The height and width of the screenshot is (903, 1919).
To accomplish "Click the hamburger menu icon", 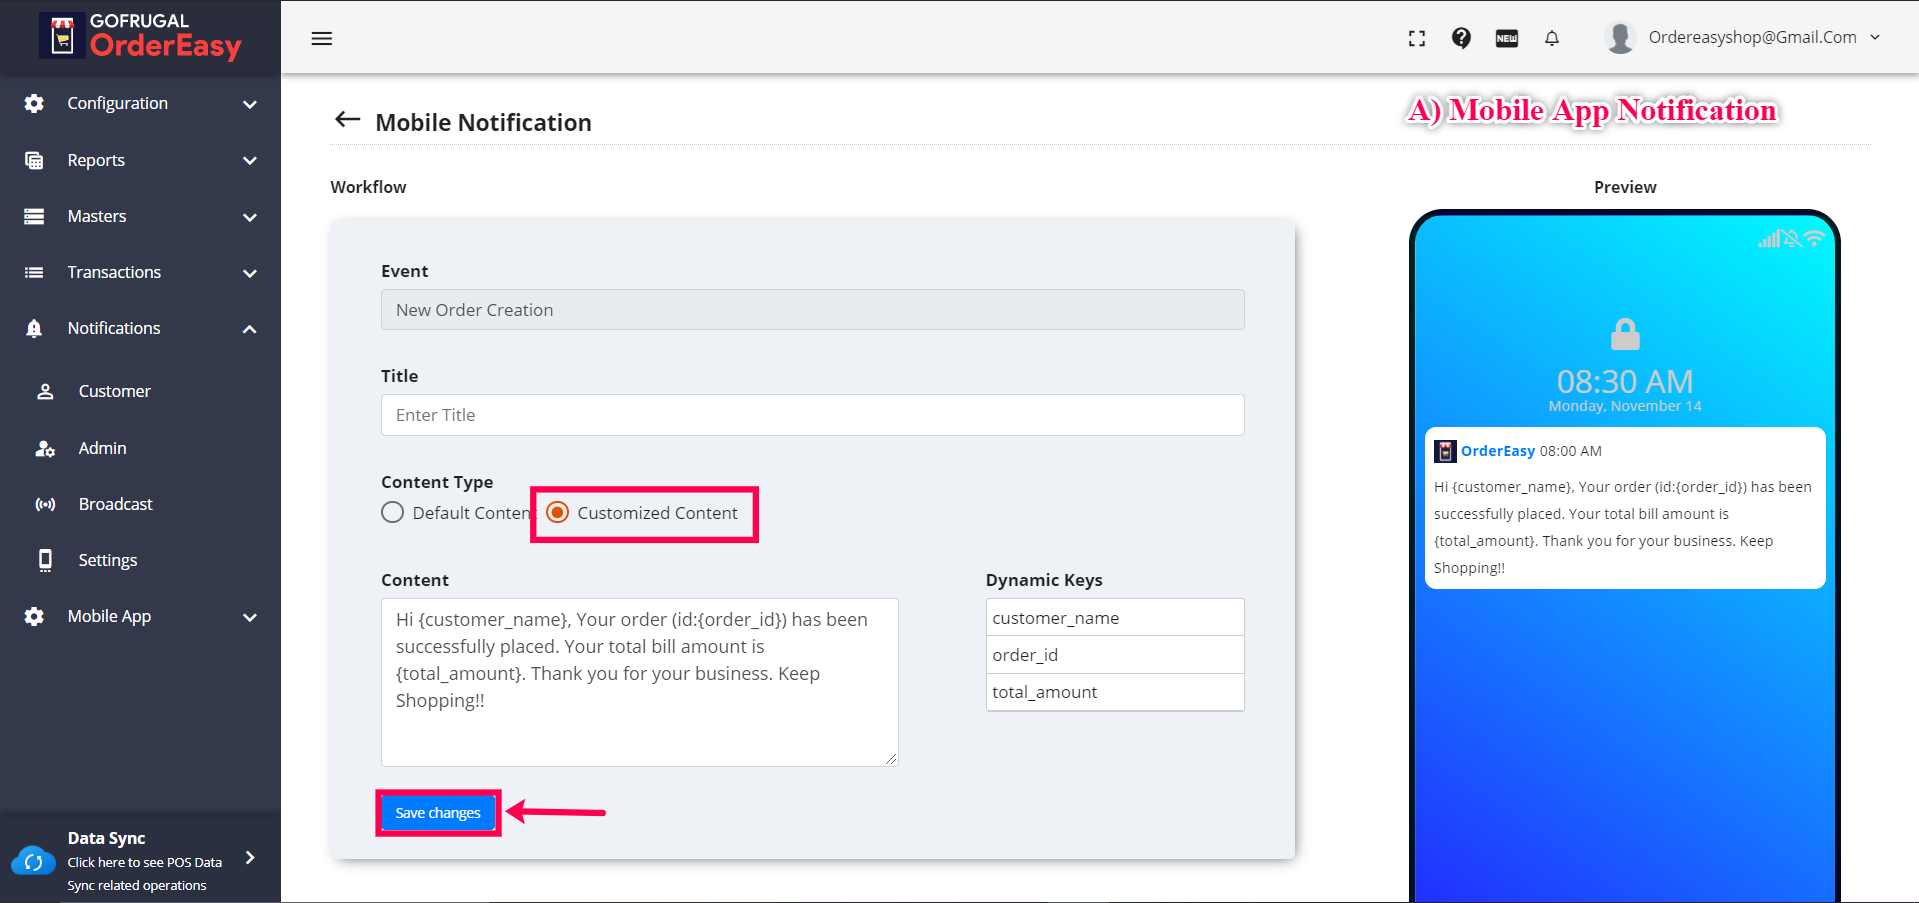I will tap(321, 38).
